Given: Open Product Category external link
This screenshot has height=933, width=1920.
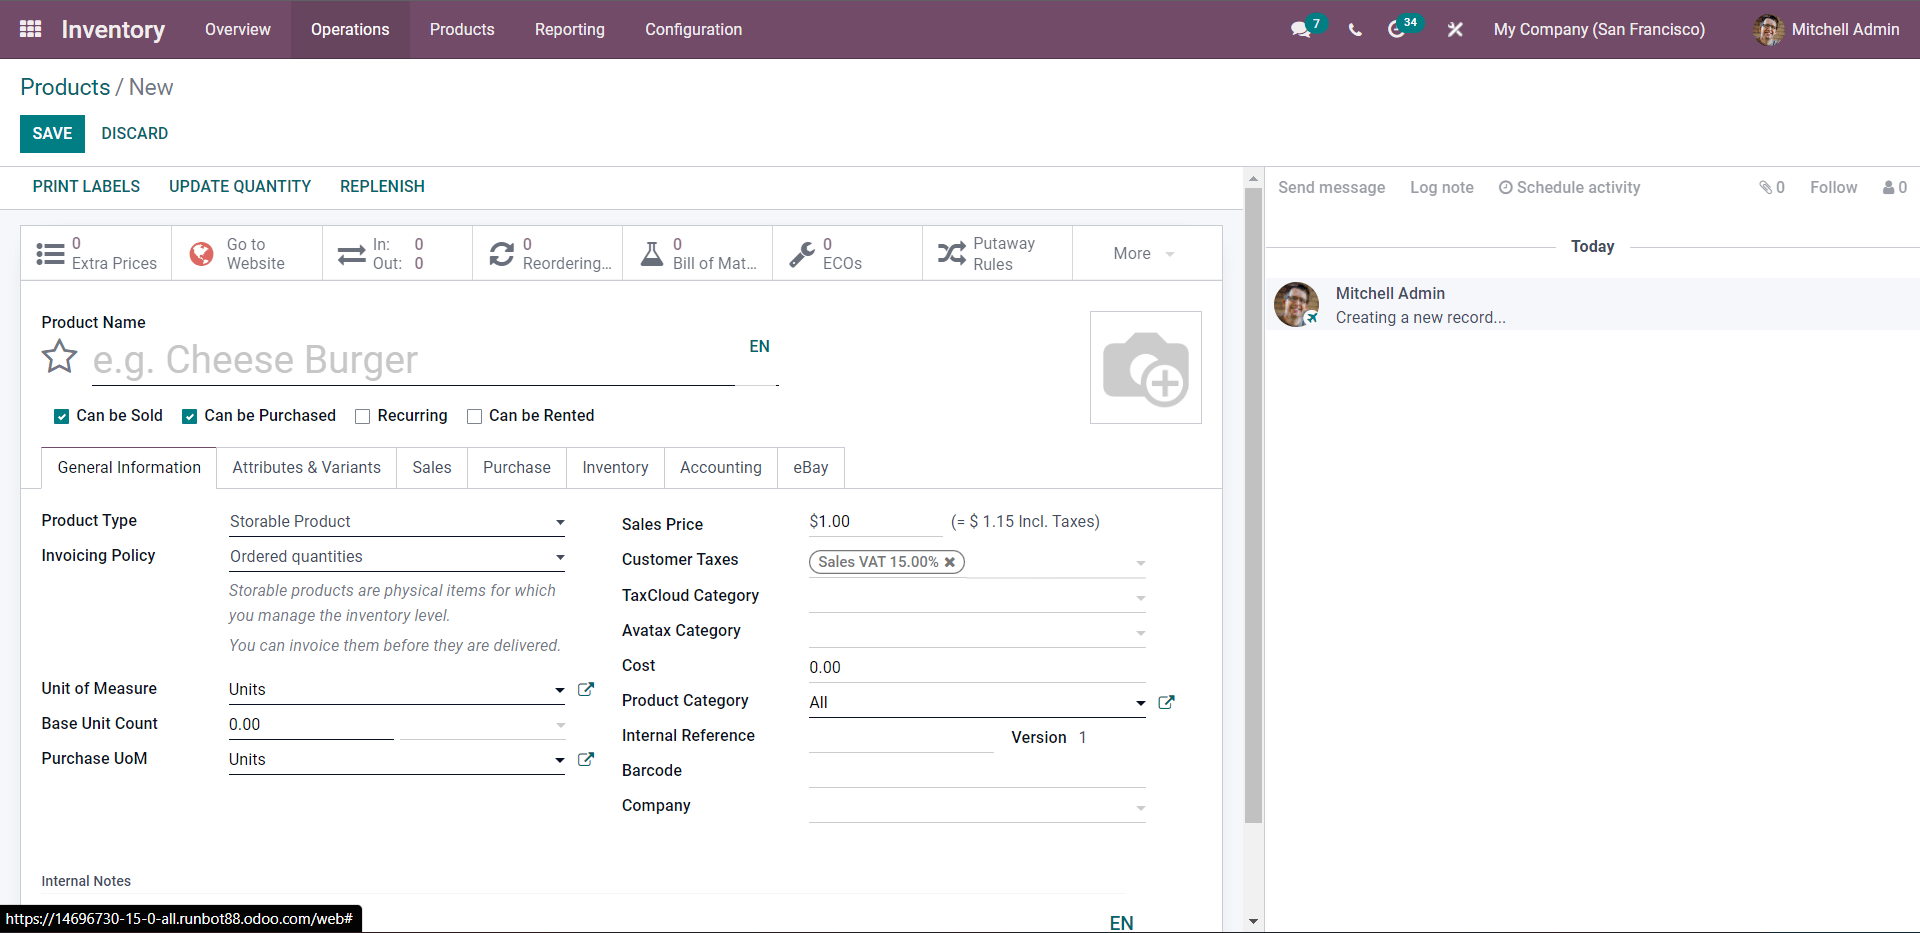Looking at the screenshot, I should point(1166,702).
